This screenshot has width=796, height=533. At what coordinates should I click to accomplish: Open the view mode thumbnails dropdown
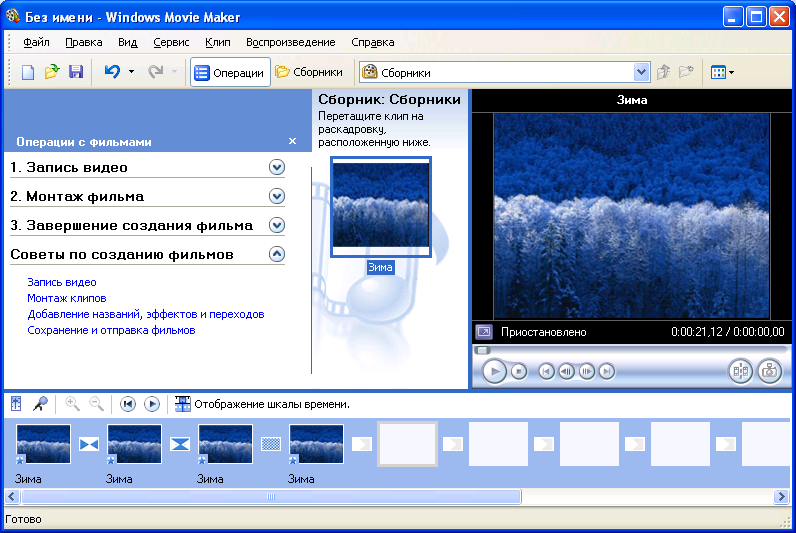722,73
